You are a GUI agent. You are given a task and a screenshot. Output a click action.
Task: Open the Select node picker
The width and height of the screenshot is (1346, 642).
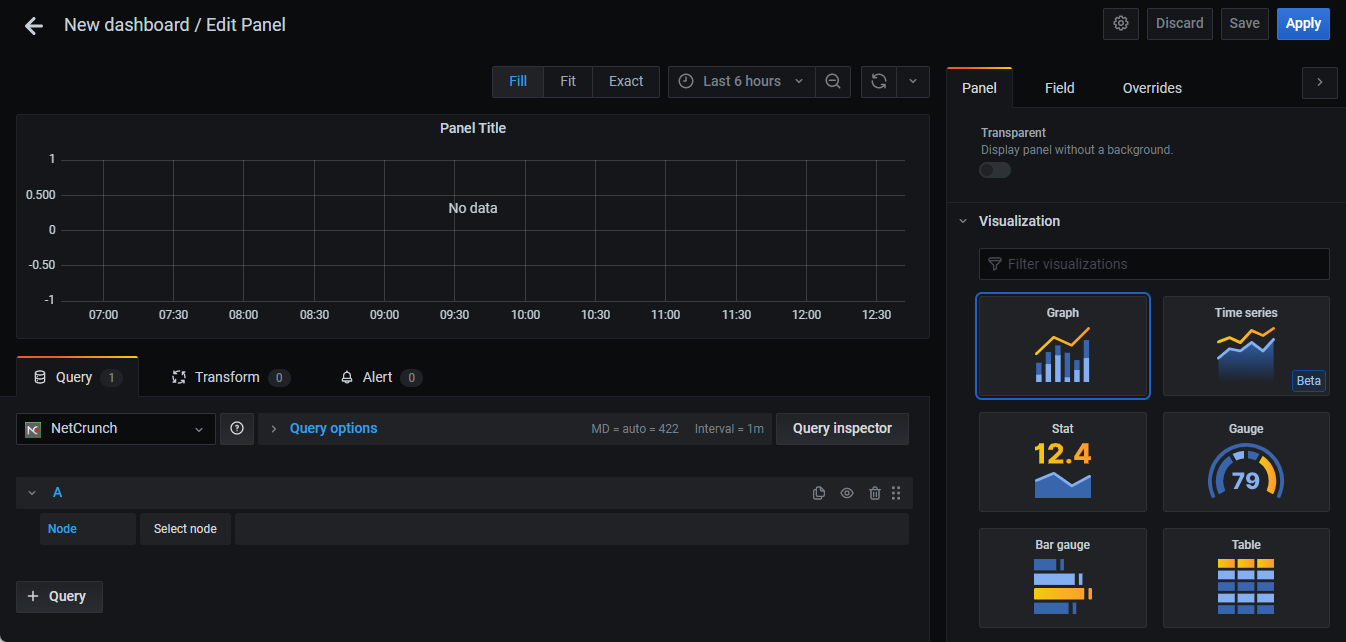tap(185, 529)
